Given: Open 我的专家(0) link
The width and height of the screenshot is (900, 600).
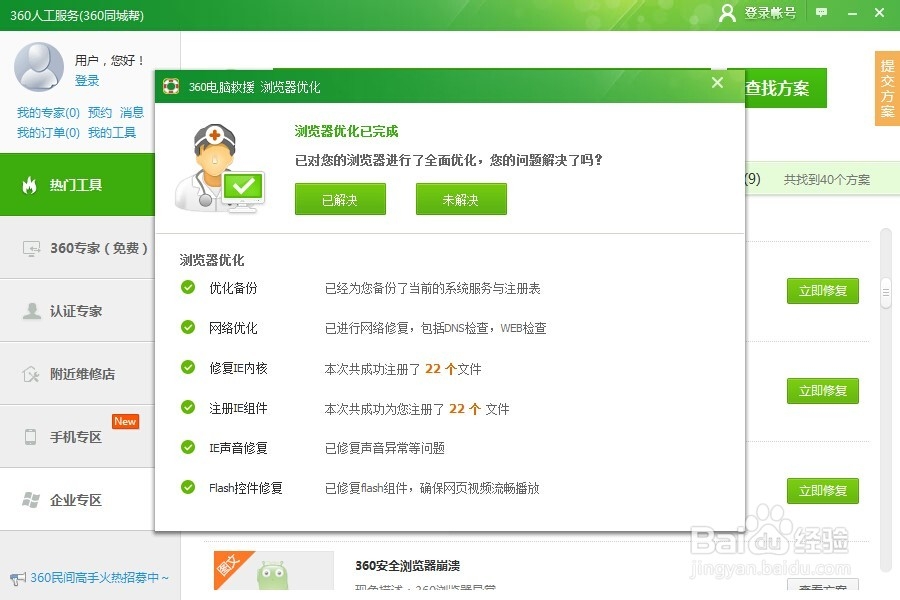Looking at the screenshot, I should pyautogui.click(x=48, y=113).
